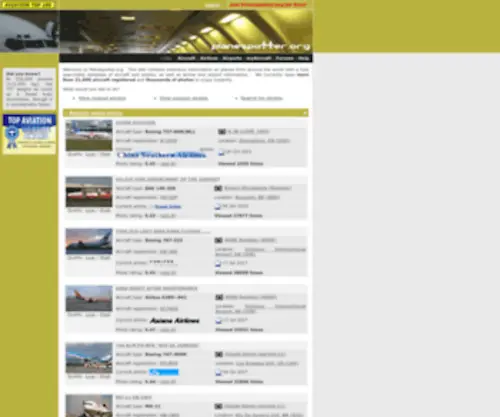This screenshot has height=417, width=500.
Task: Click the camera icon in the BAe 146 listing
Action: coord(218,188)
